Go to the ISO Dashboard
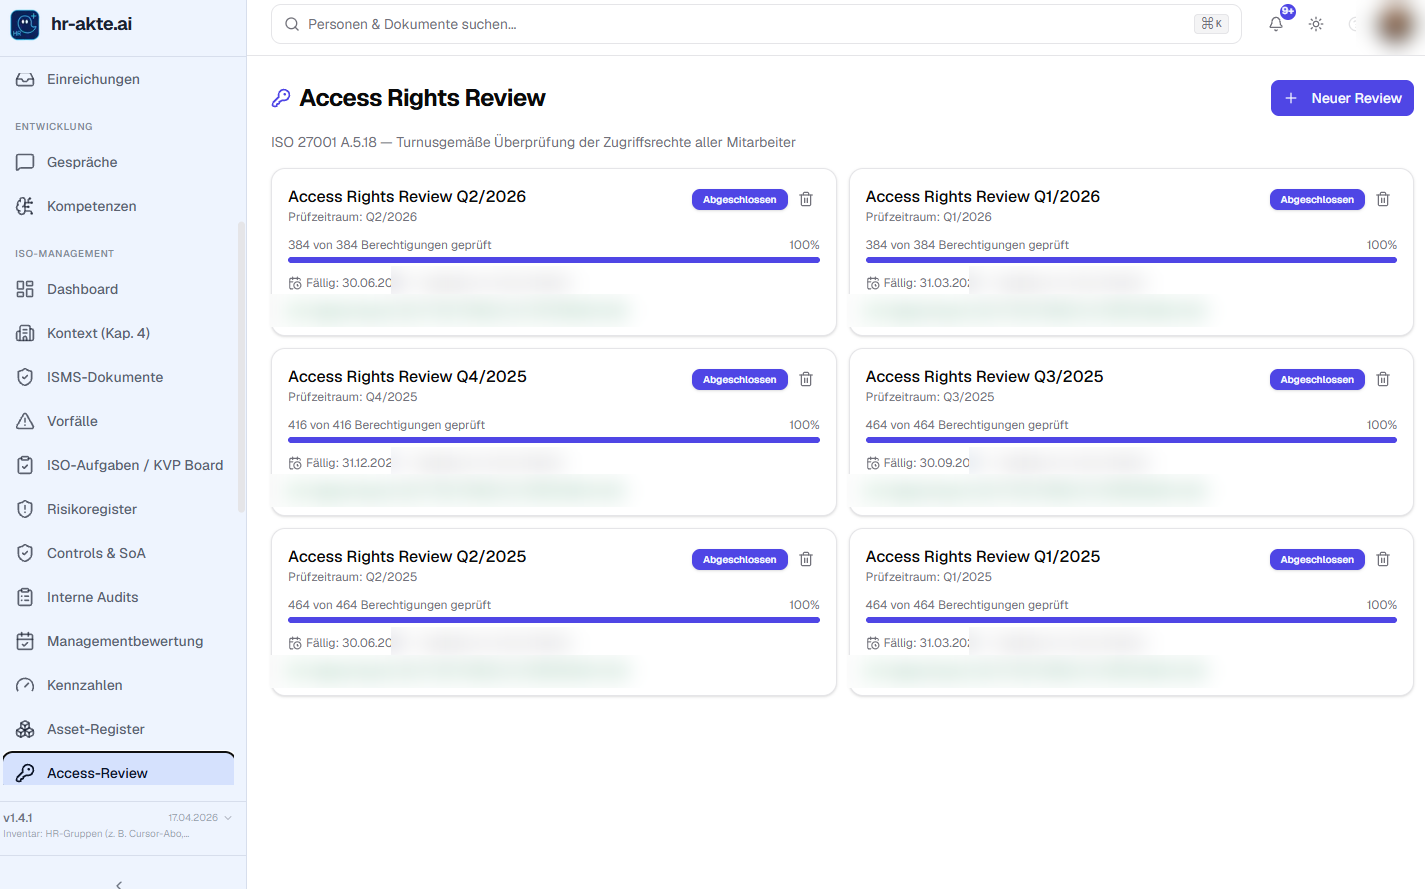The image size is (1425, 889). (x=120, y=289)
